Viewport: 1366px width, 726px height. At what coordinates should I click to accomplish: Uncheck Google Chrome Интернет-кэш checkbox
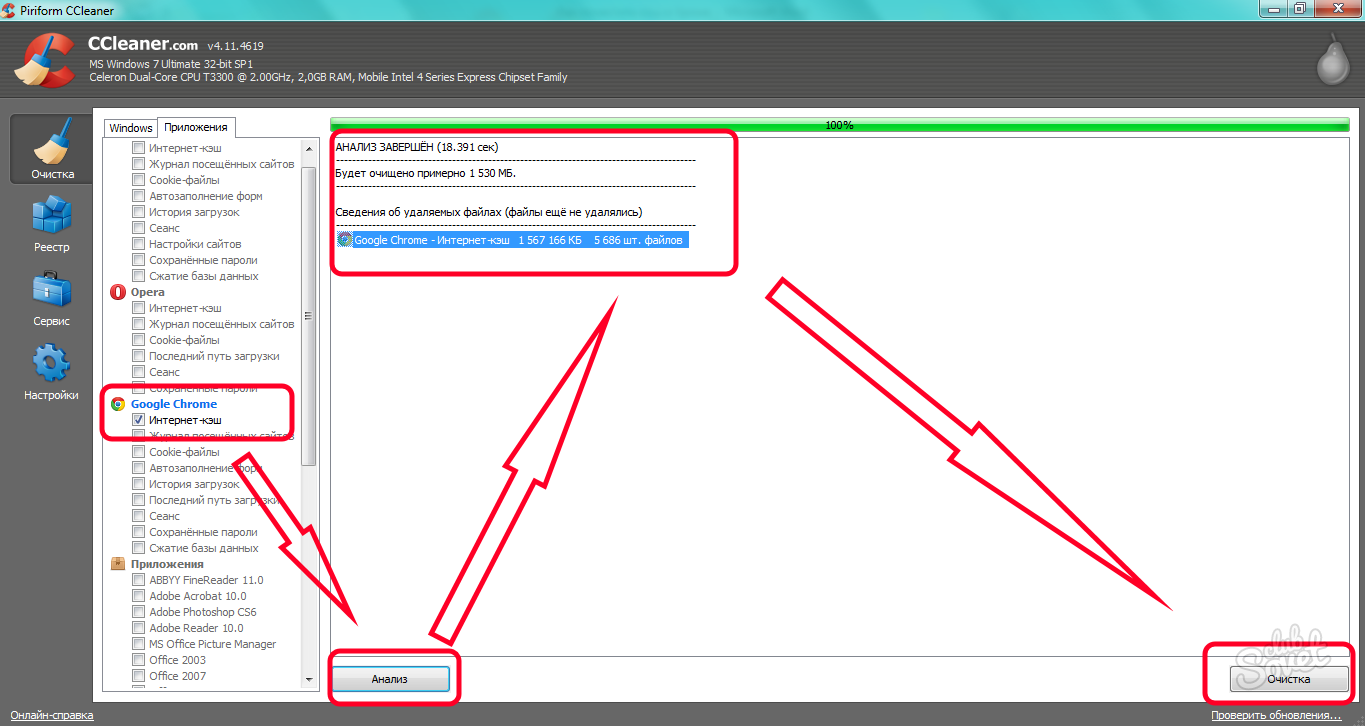click(139, 420)
